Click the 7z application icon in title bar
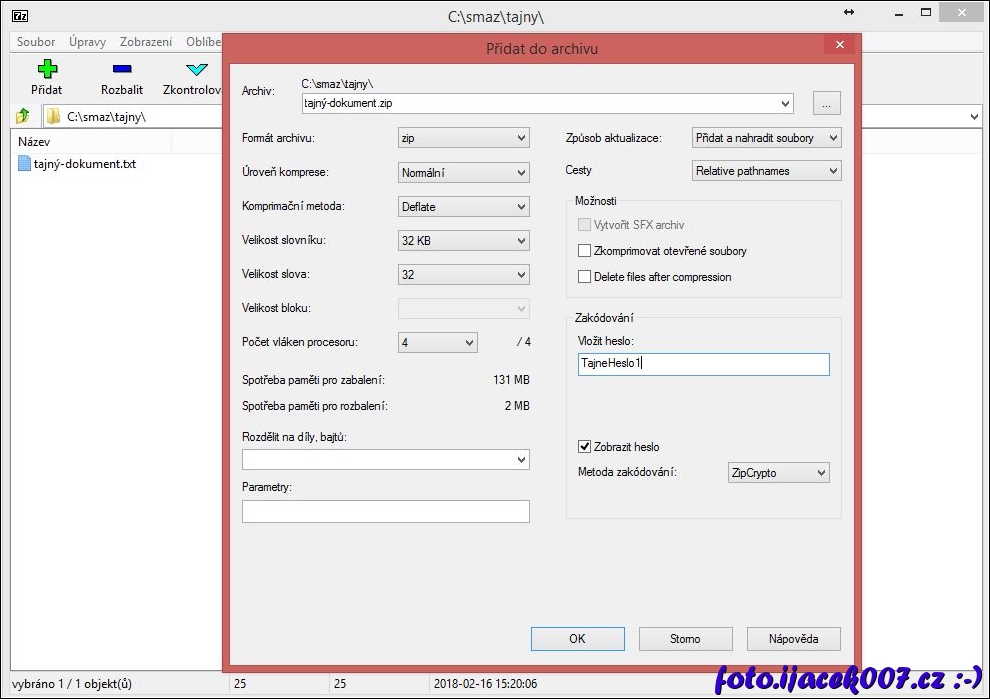The image size is (990, 699). [x=19, y=16]
